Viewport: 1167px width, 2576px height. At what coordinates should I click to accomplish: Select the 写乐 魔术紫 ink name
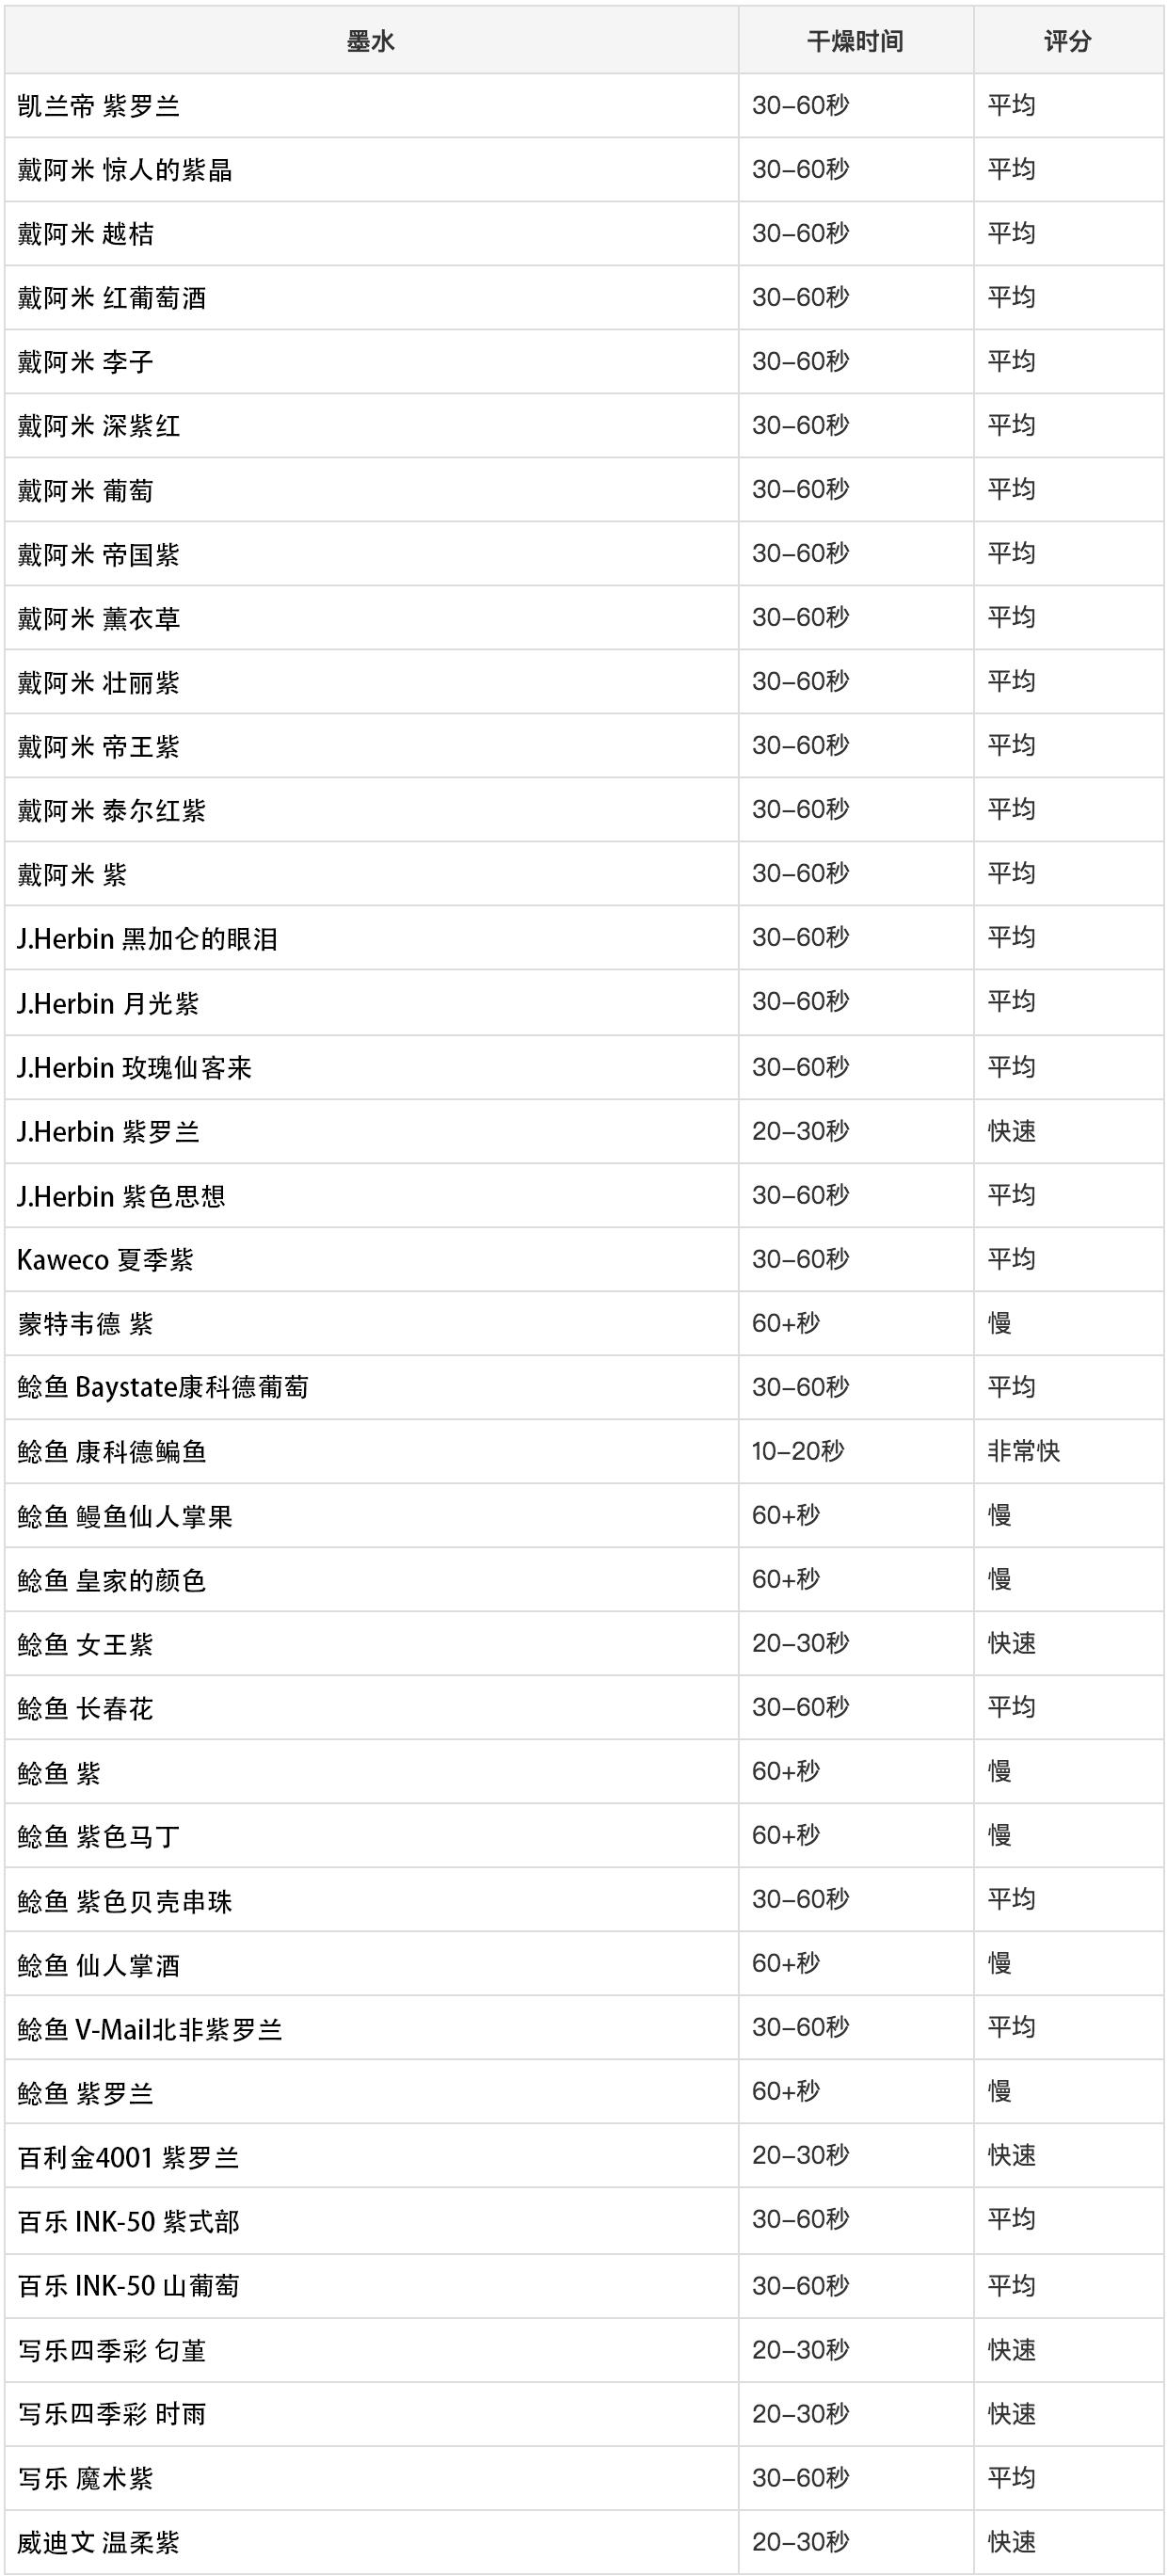[x=86, y=2477]
